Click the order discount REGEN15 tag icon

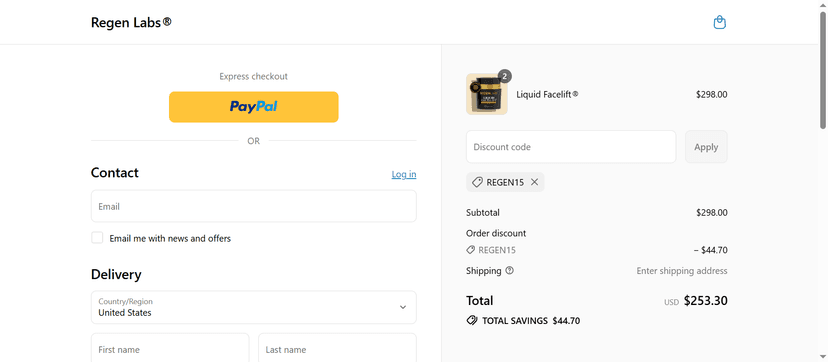pos(470,250)
